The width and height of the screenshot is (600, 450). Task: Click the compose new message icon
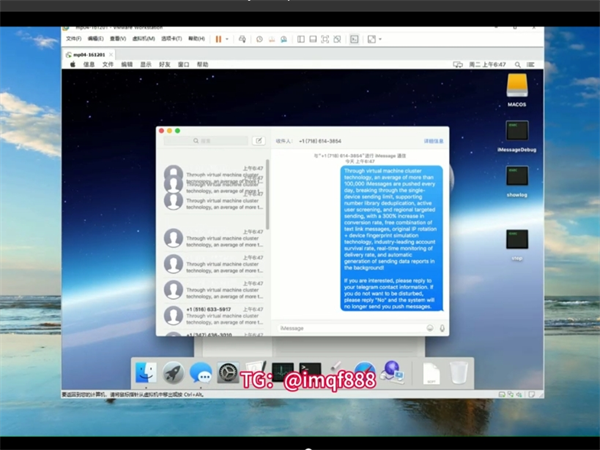[259, 141]
